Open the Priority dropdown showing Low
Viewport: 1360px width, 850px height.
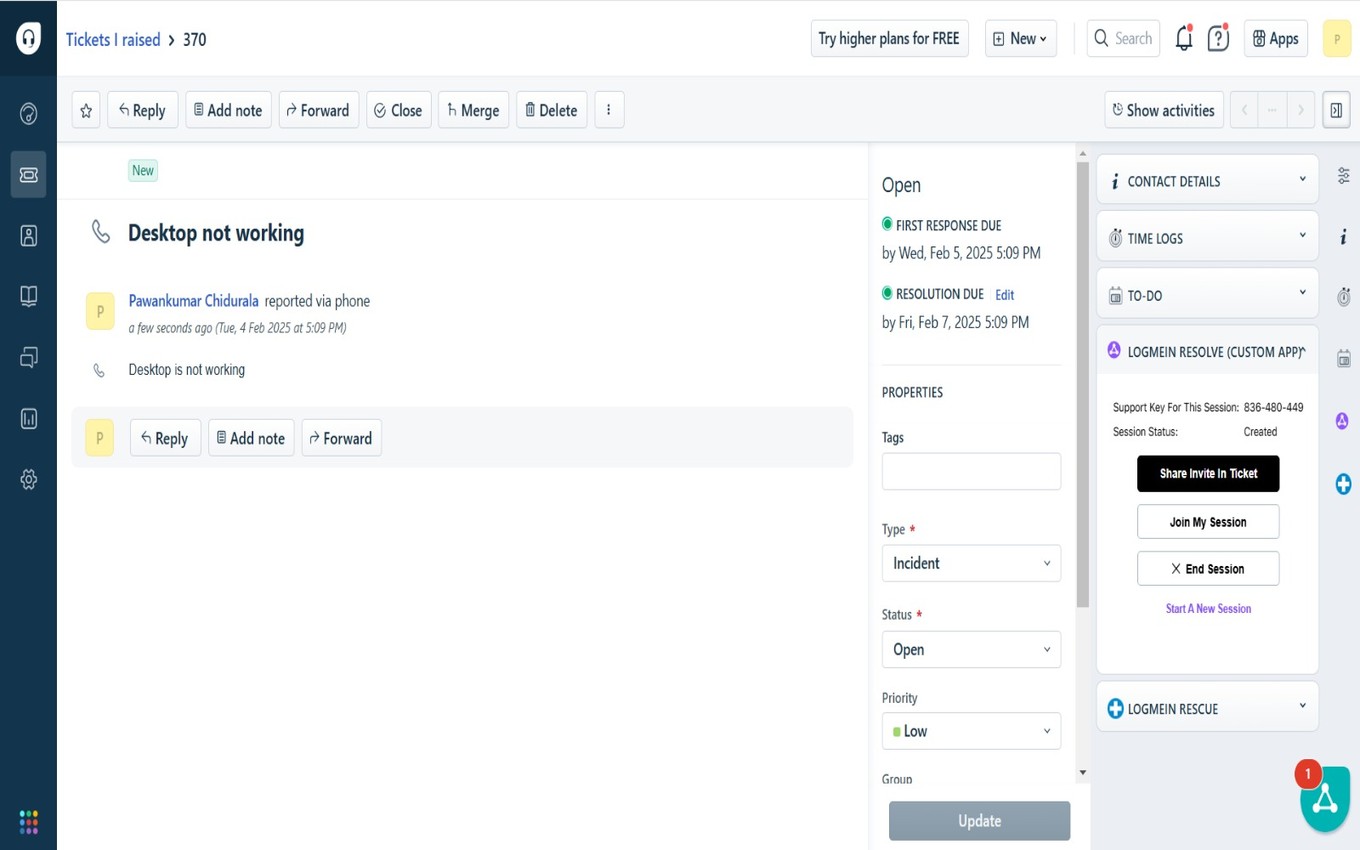pos(970,731)
